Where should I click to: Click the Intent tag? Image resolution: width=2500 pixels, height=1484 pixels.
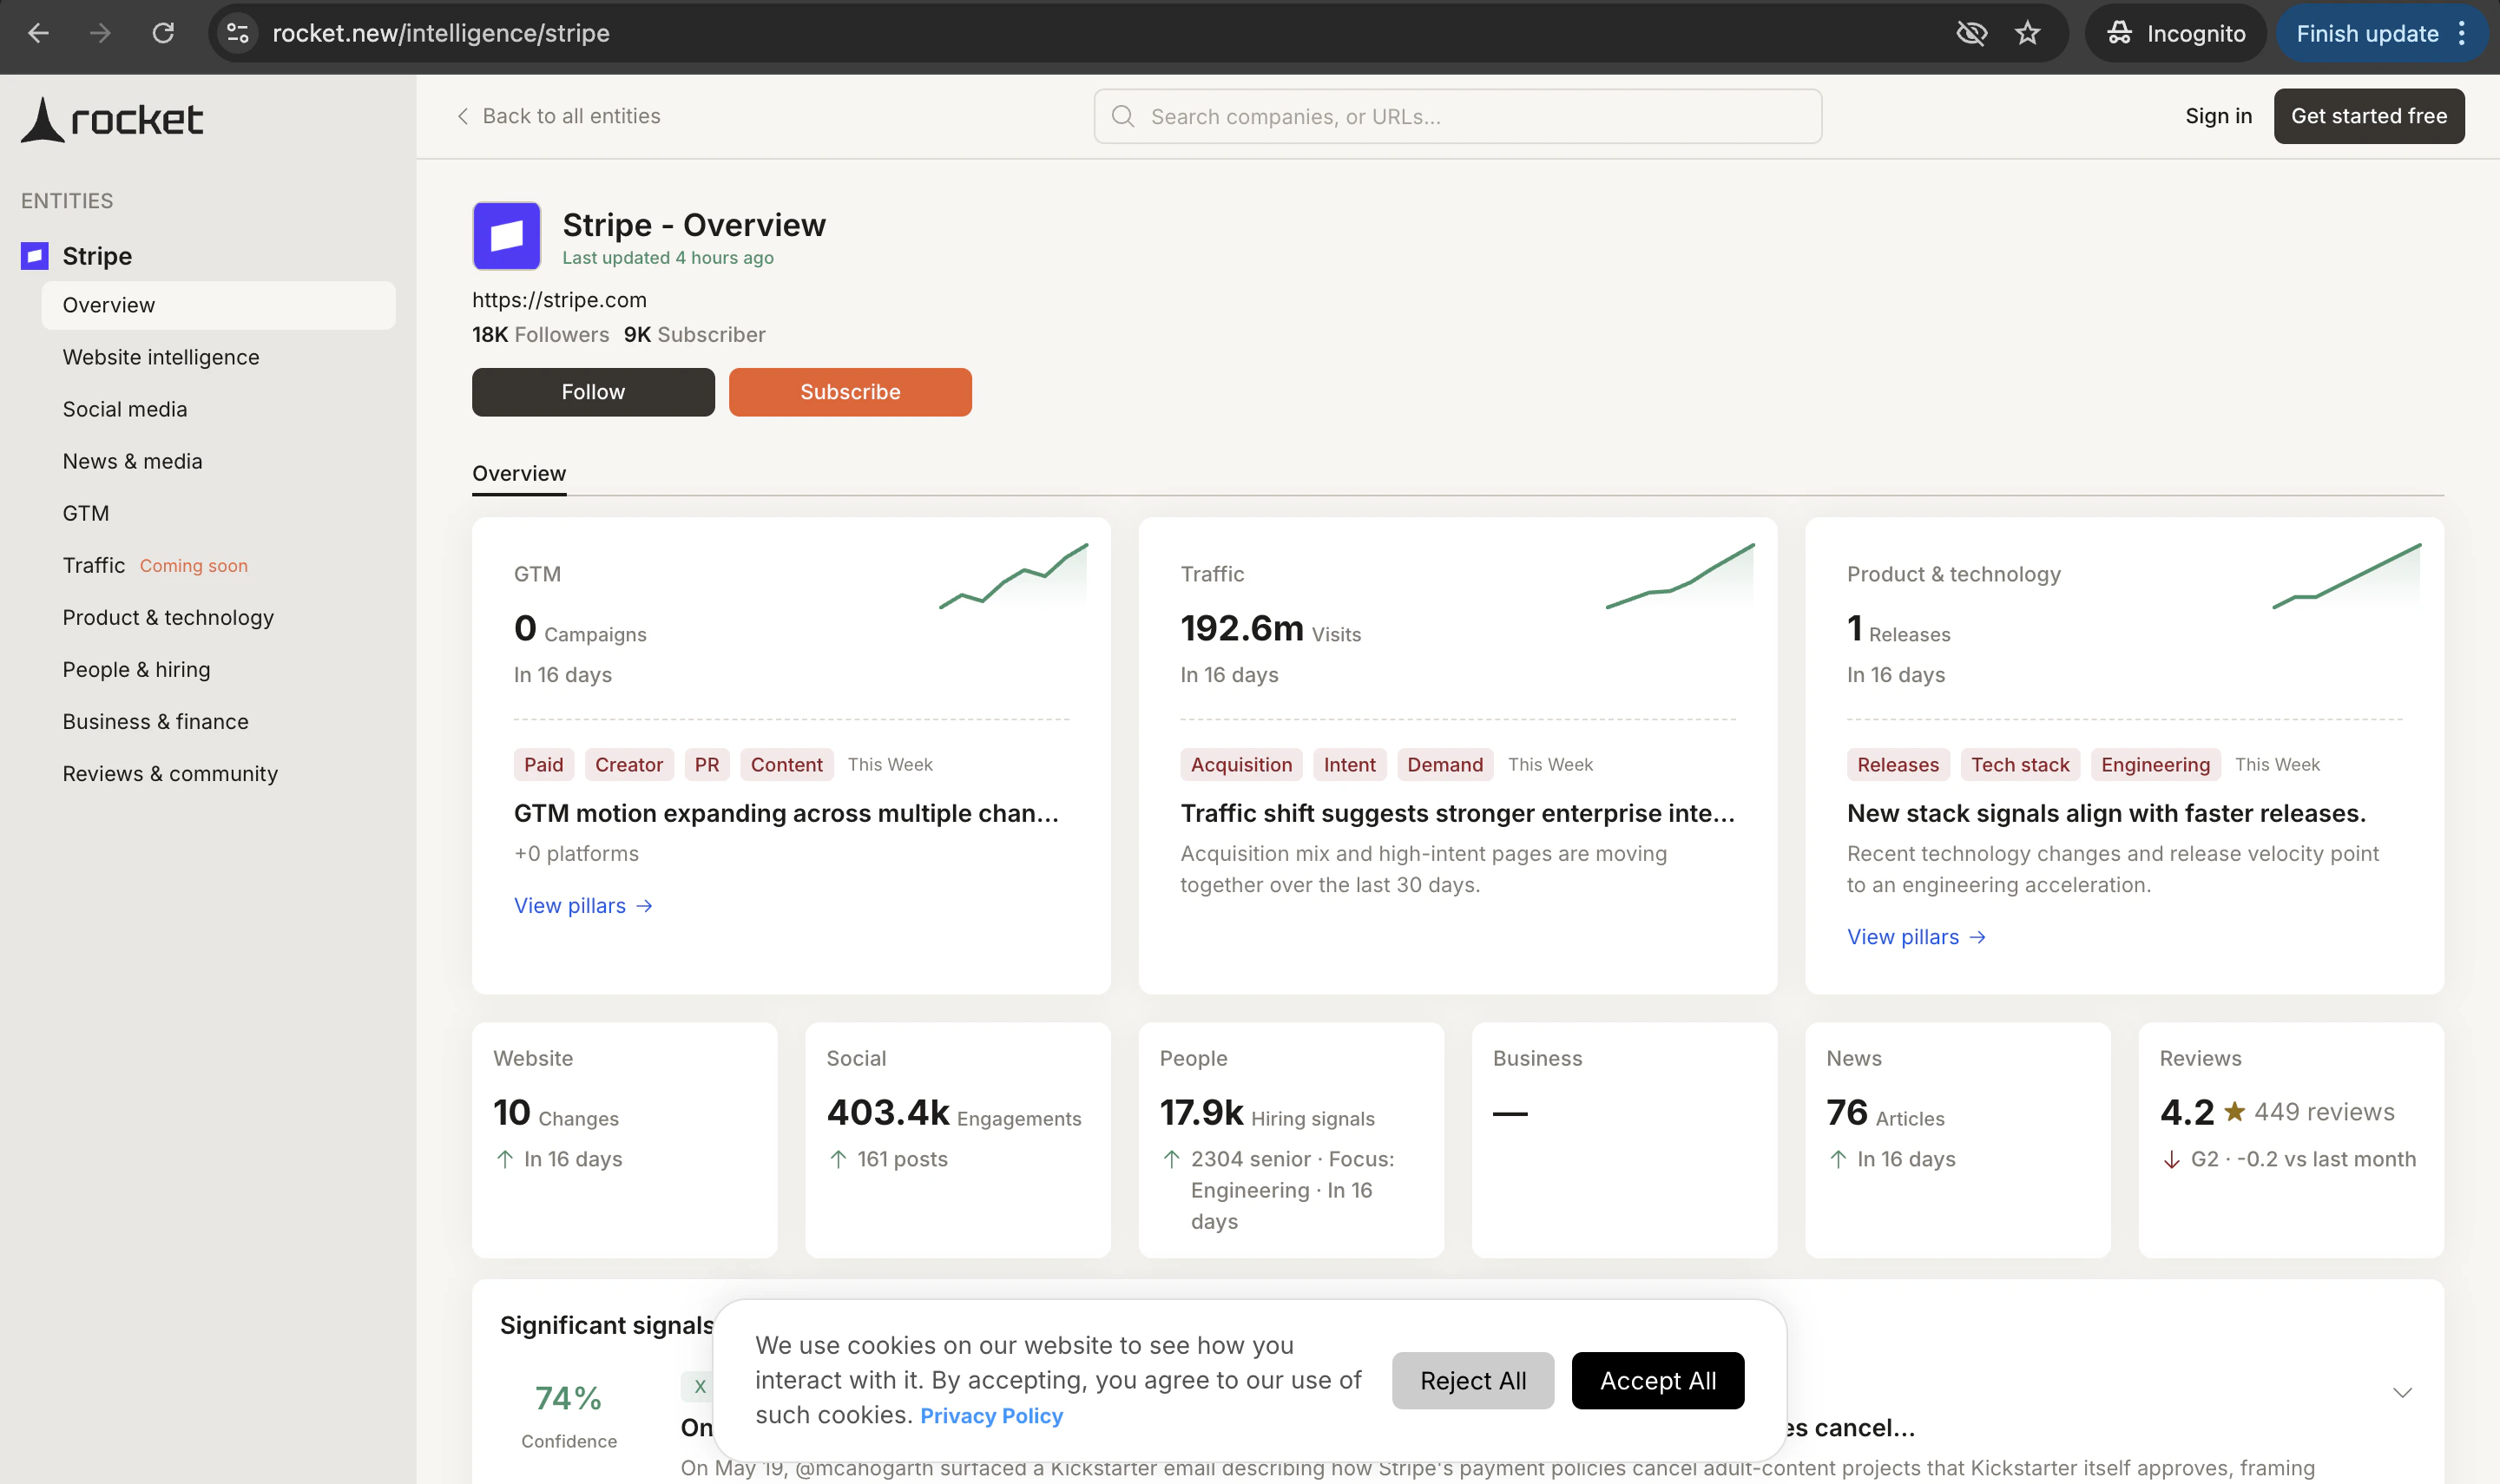[1349, 764]
